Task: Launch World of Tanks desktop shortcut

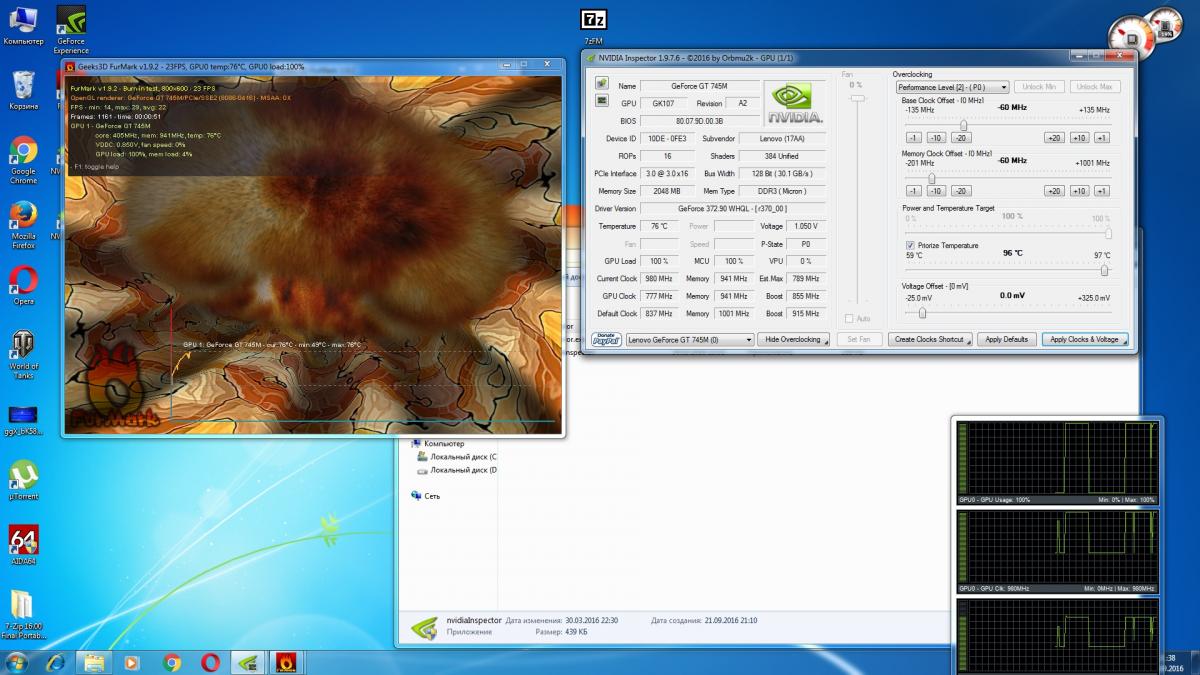Action: 23,356
